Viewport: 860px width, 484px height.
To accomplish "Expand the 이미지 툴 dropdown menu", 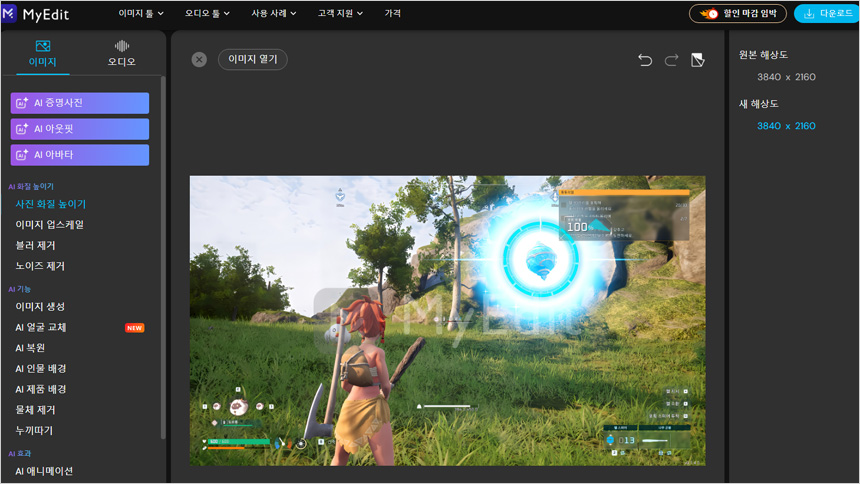I will point(146,14).
